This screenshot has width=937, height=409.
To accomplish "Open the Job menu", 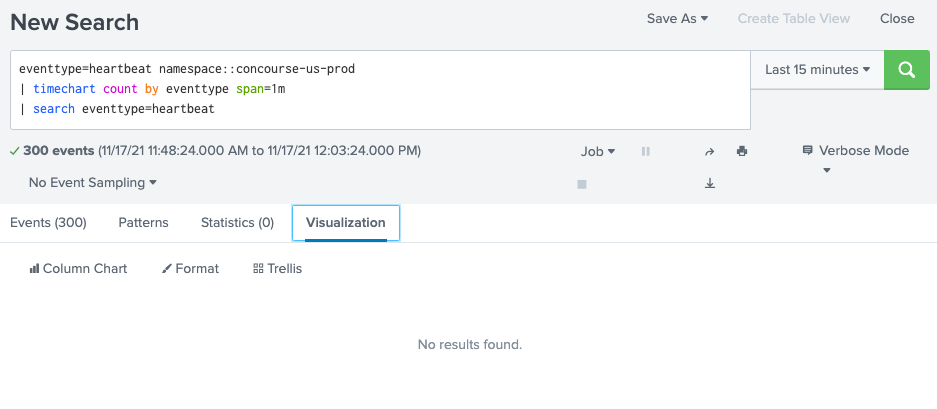I will point(598,152).
